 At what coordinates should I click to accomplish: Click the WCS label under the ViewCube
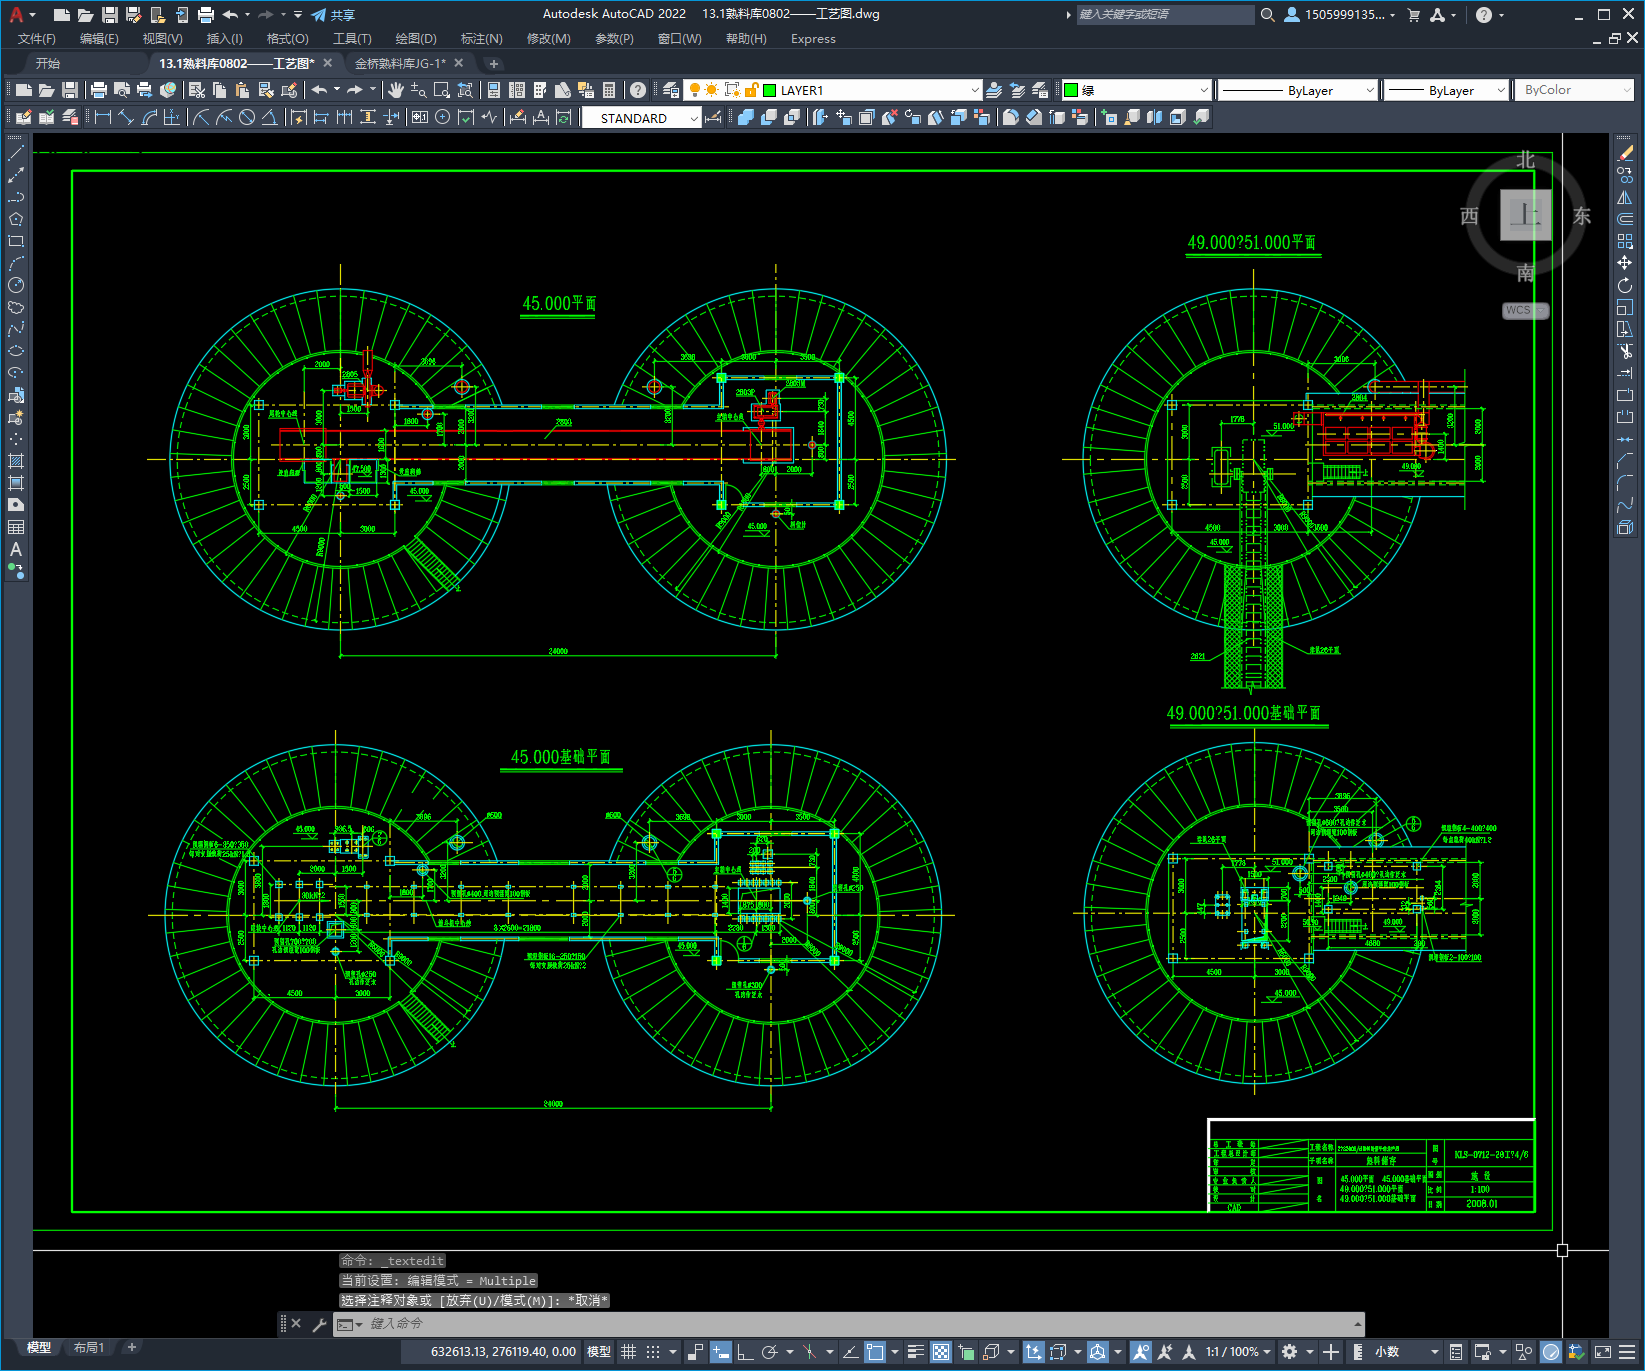pos(1524,310)
